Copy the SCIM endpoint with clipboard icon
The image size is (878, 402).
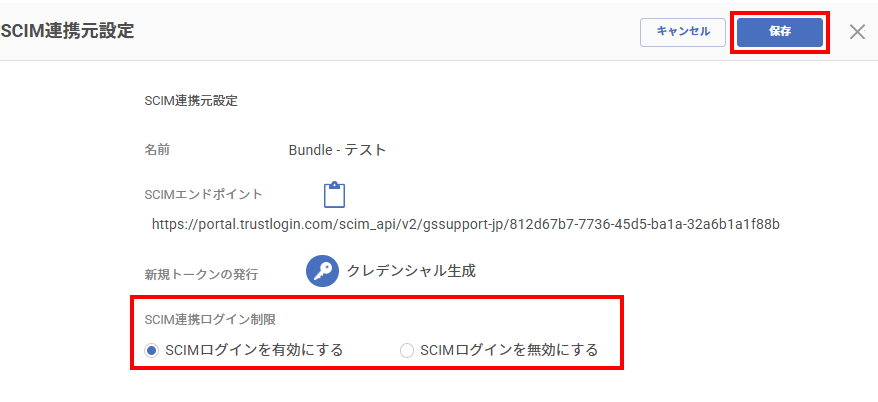(334, 195)
